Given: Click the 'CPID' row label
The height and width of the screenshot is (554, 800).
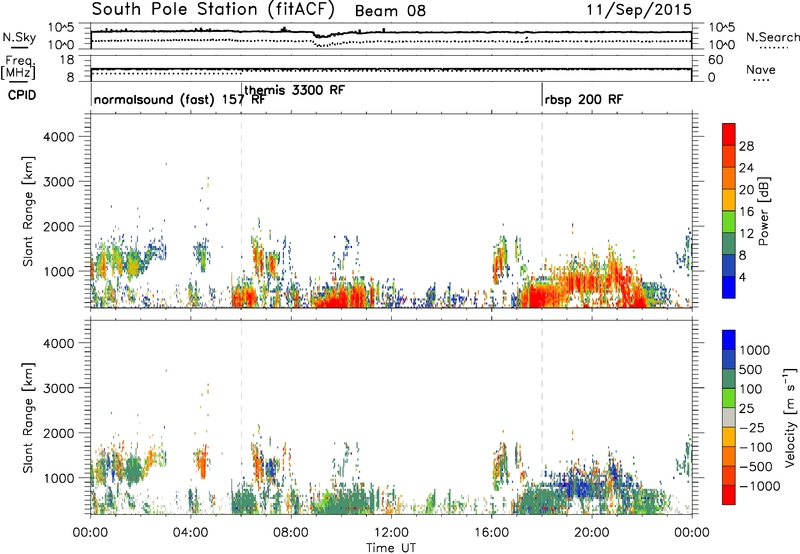Looking at the screenshot, I should (22, 95).
